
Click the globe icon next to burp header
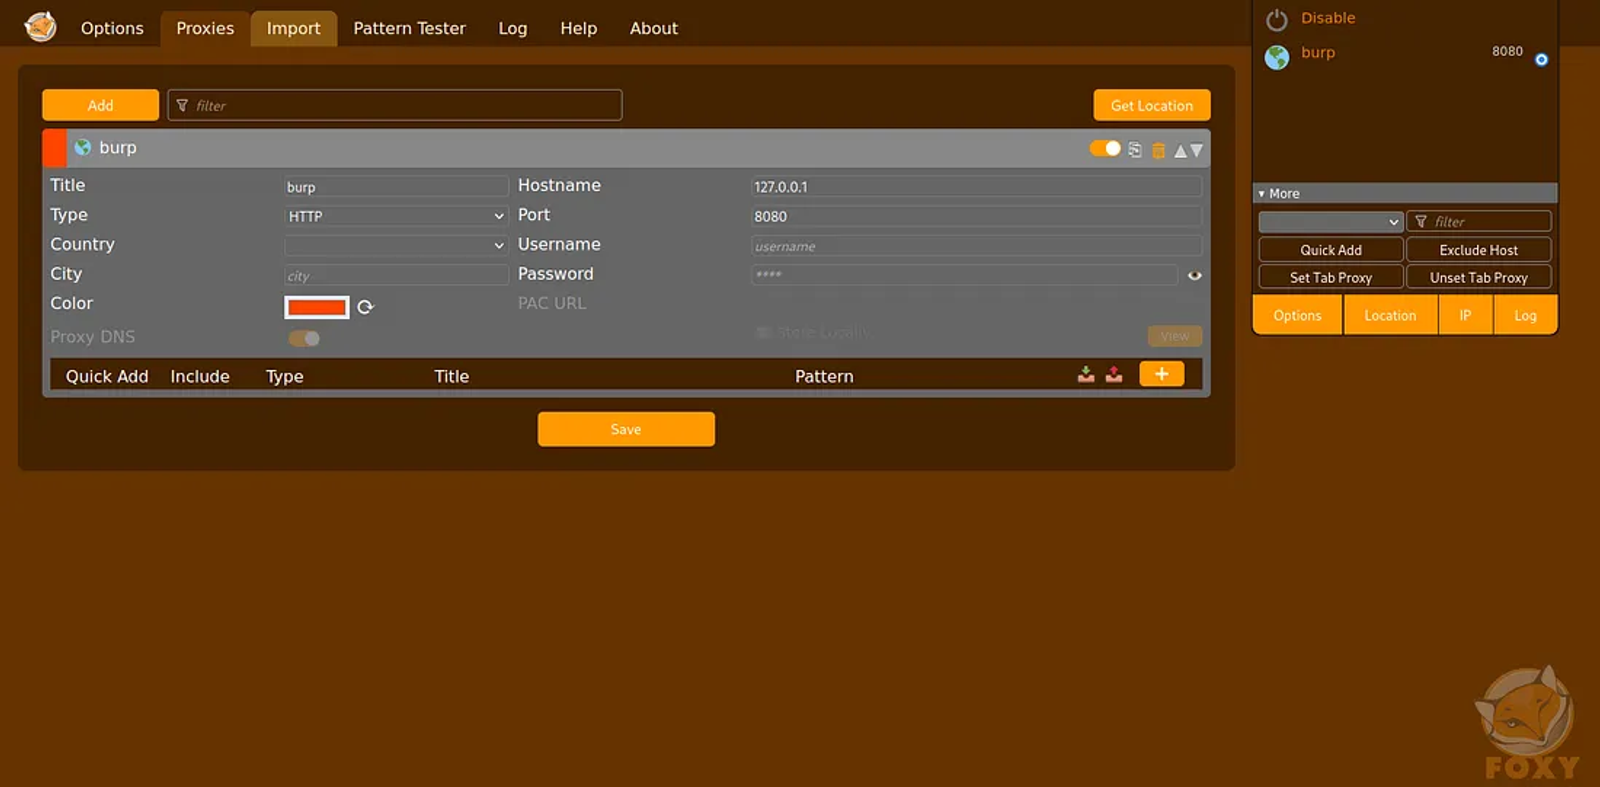(x=83, y=147)
